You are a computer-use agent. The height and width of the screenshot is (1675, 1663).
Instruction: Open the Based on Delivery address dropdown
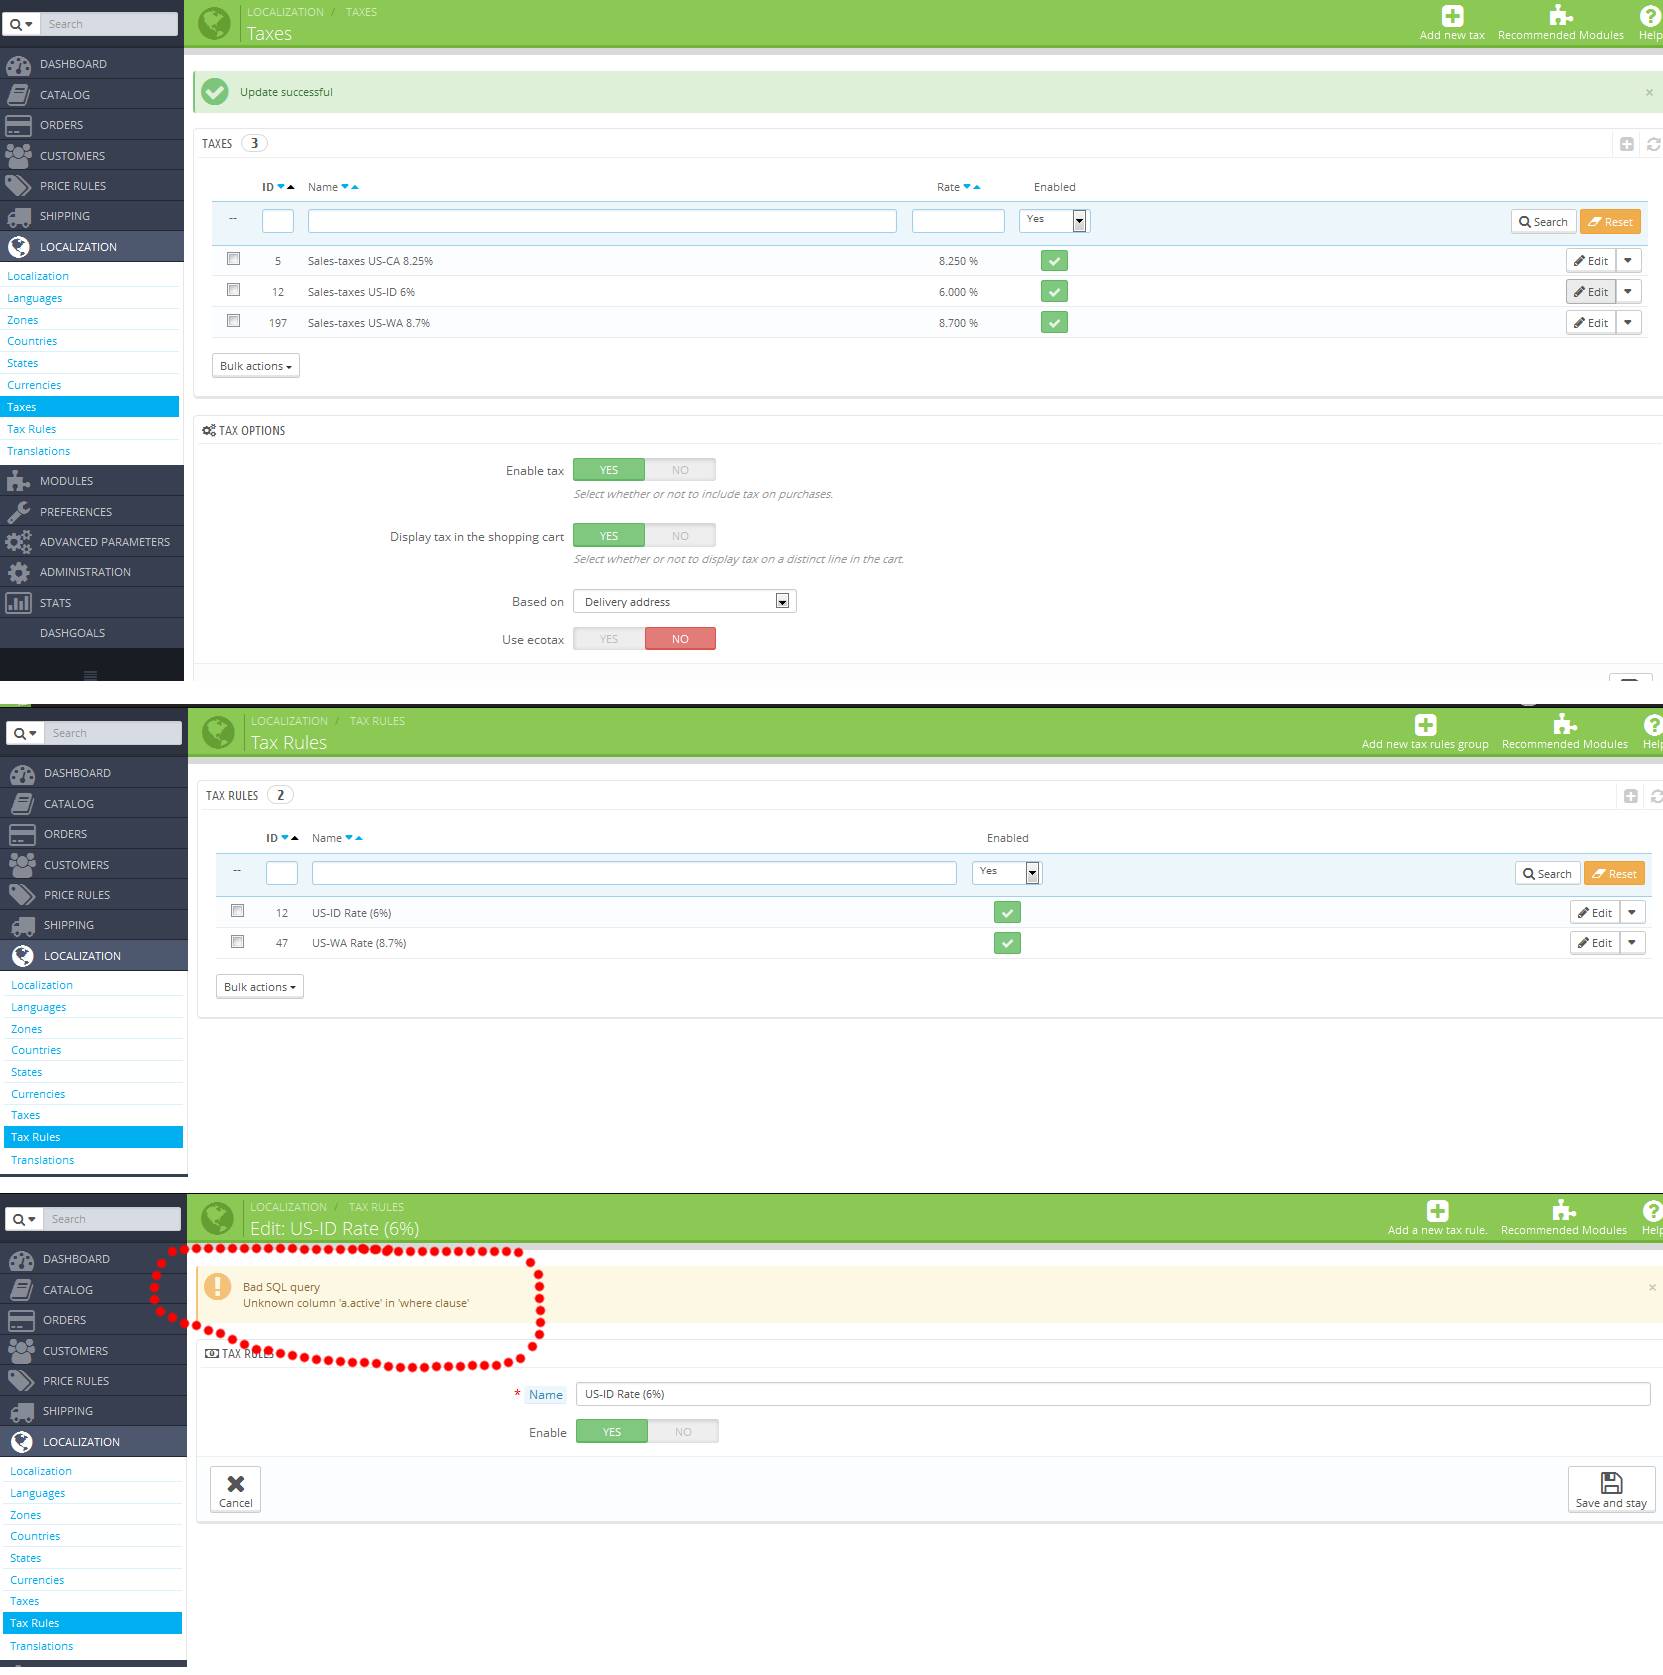[x=685, y=601]
